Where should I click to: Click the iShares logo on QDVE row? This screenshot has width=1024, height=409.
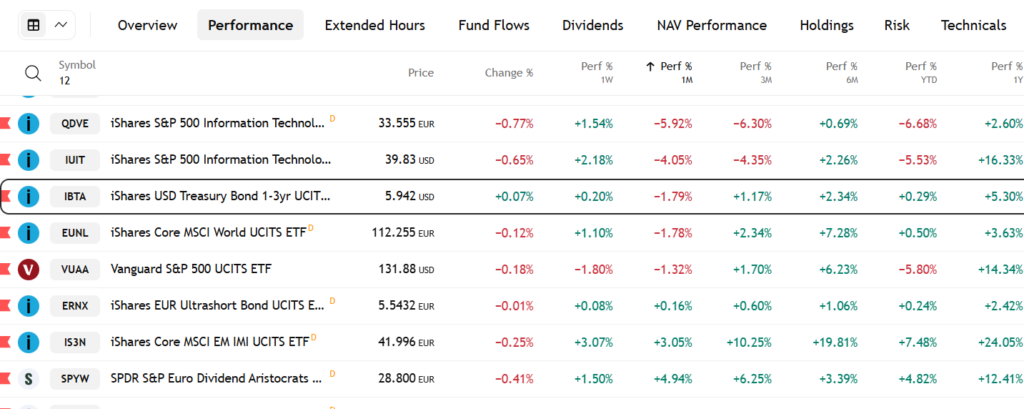[x=30, y=124]
